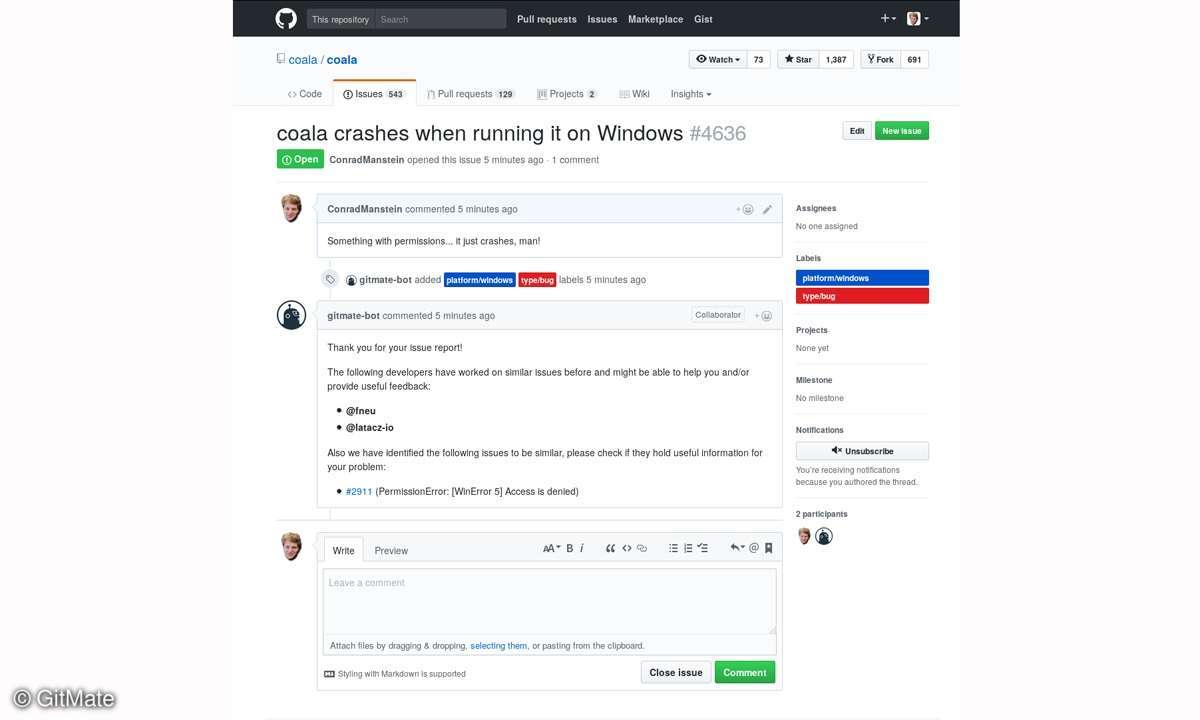Mention a user with the @ icon
This screenshot has height=720, width=1200.
click(x=754, y=548)
